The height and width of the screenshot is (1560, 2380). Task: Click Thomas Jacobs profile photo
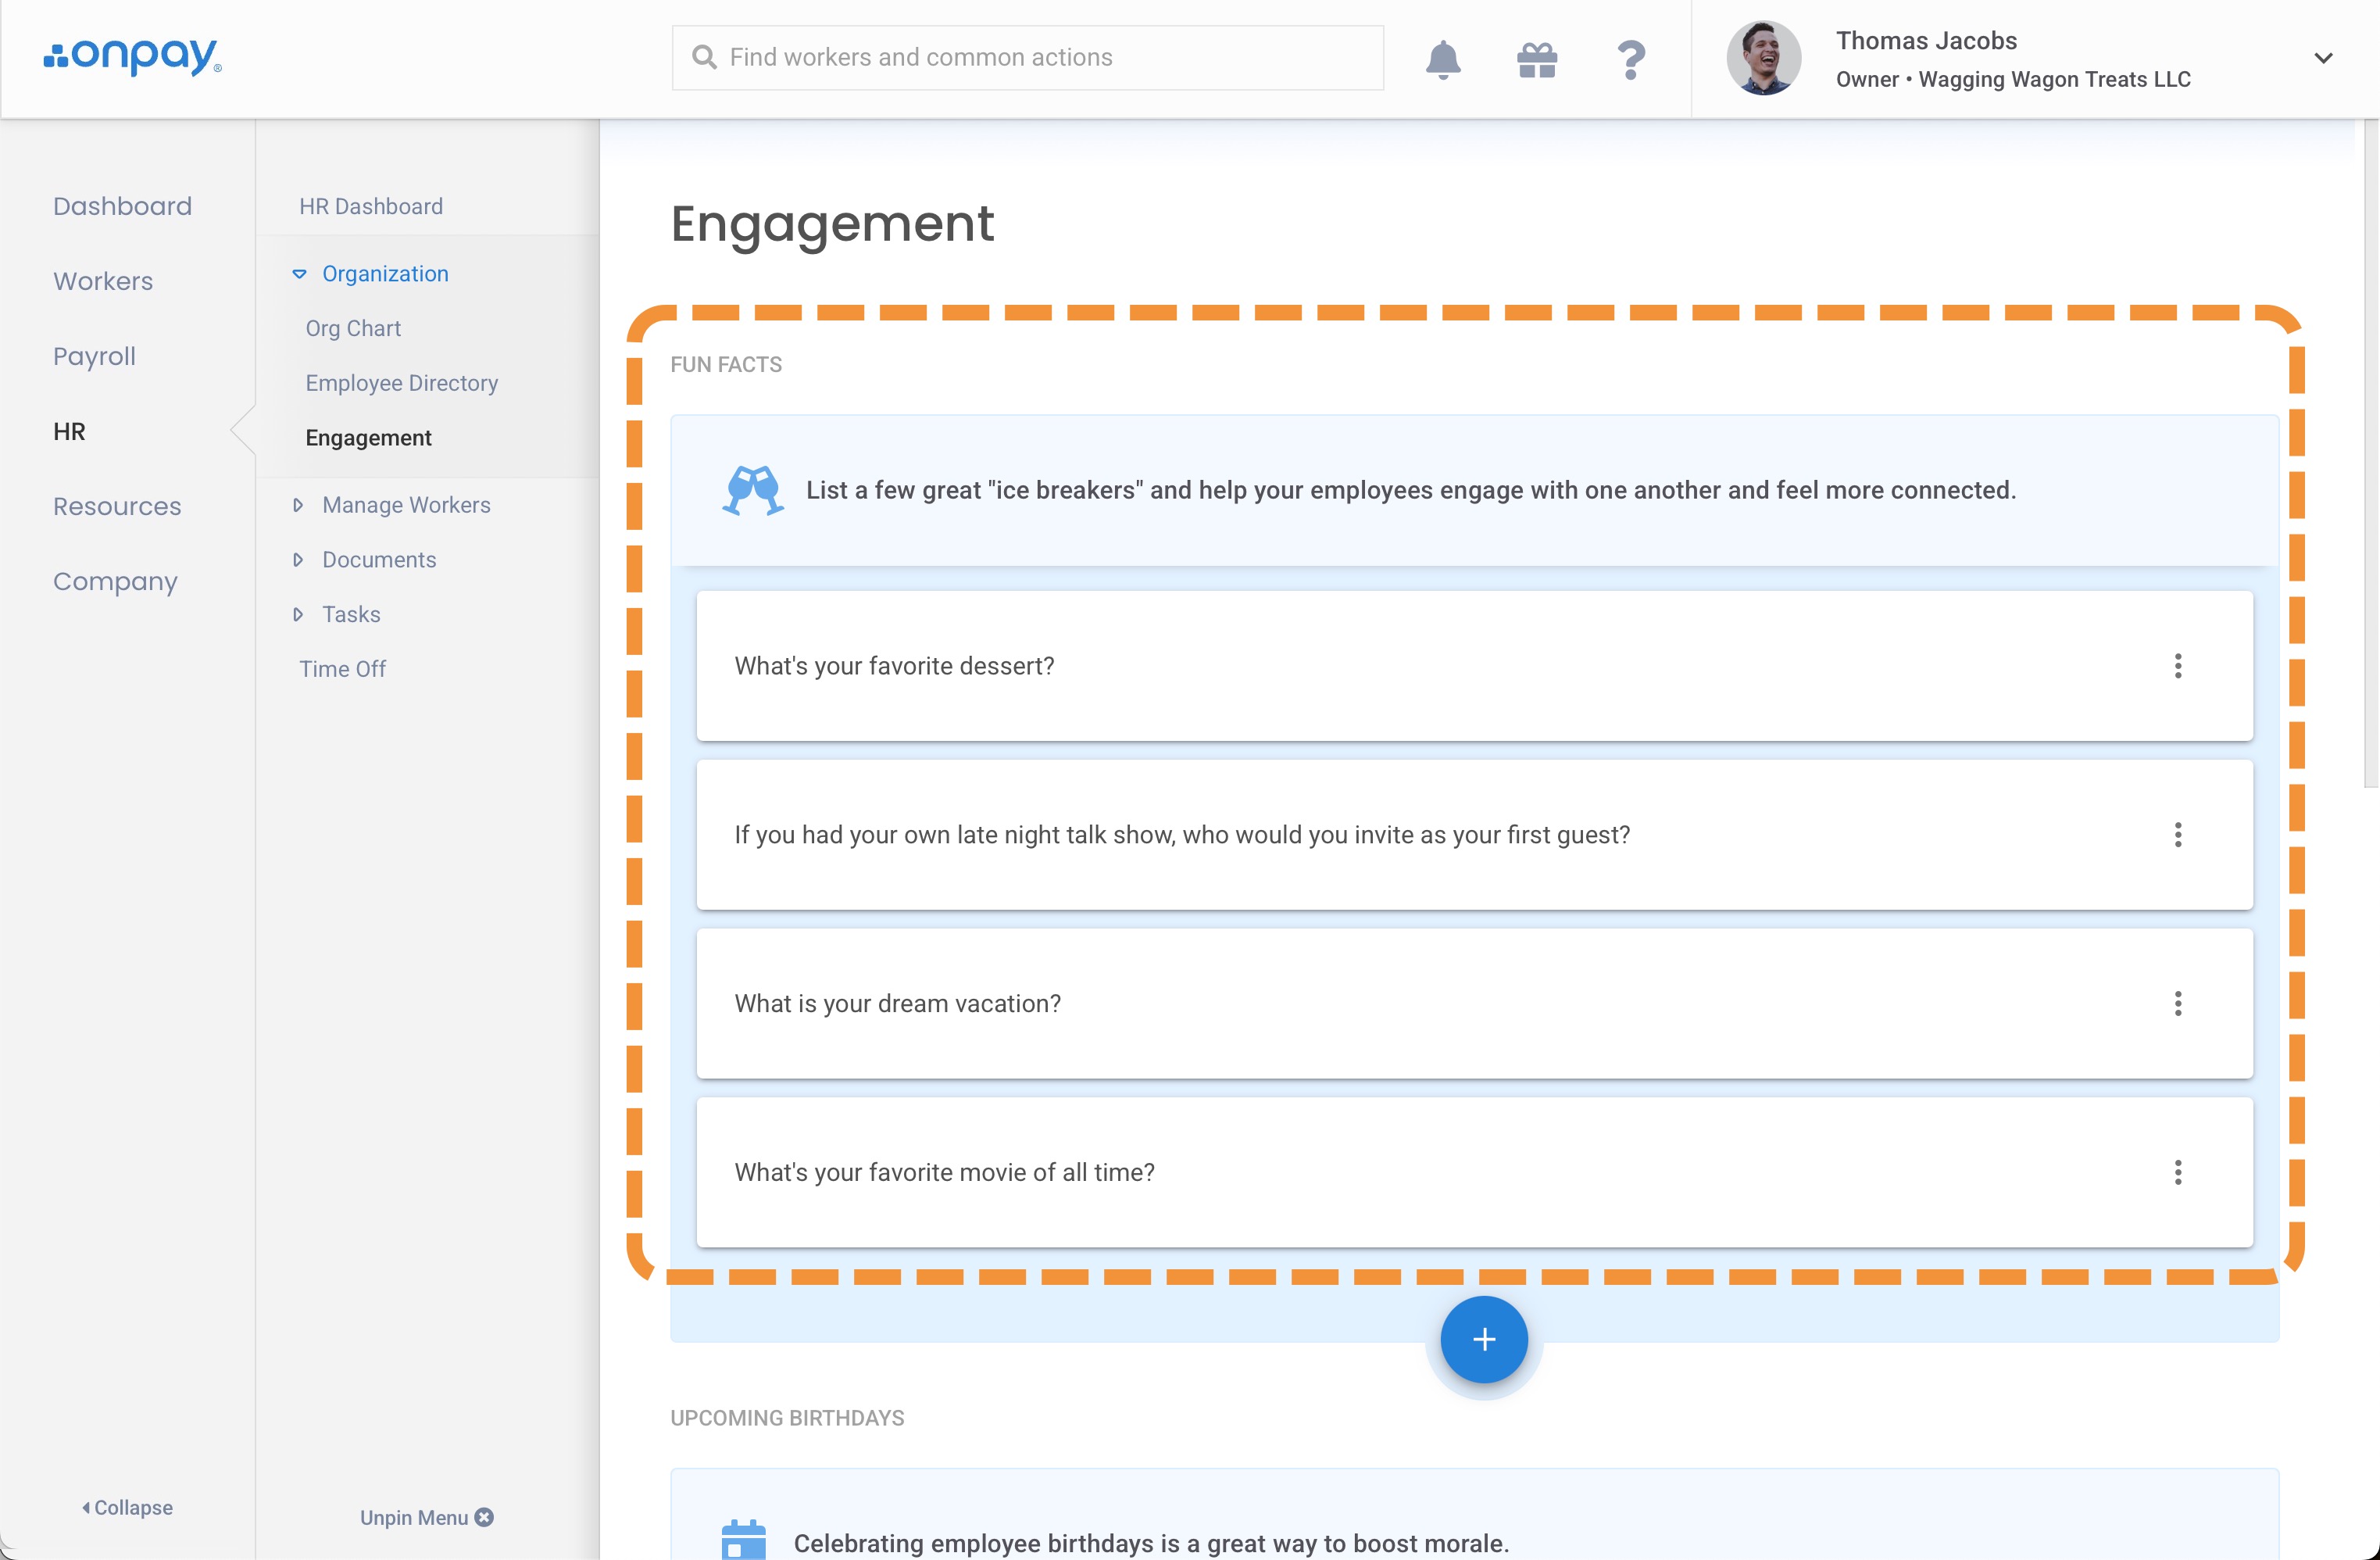(x=1762, y=58)
